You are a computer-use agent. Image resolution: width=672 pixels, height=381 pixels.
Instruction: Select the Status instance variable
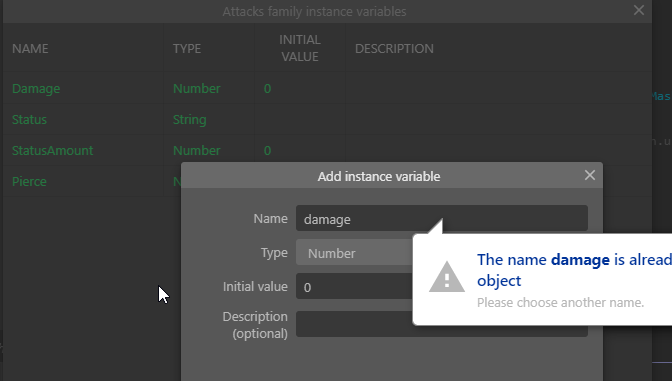pos(29,120)
